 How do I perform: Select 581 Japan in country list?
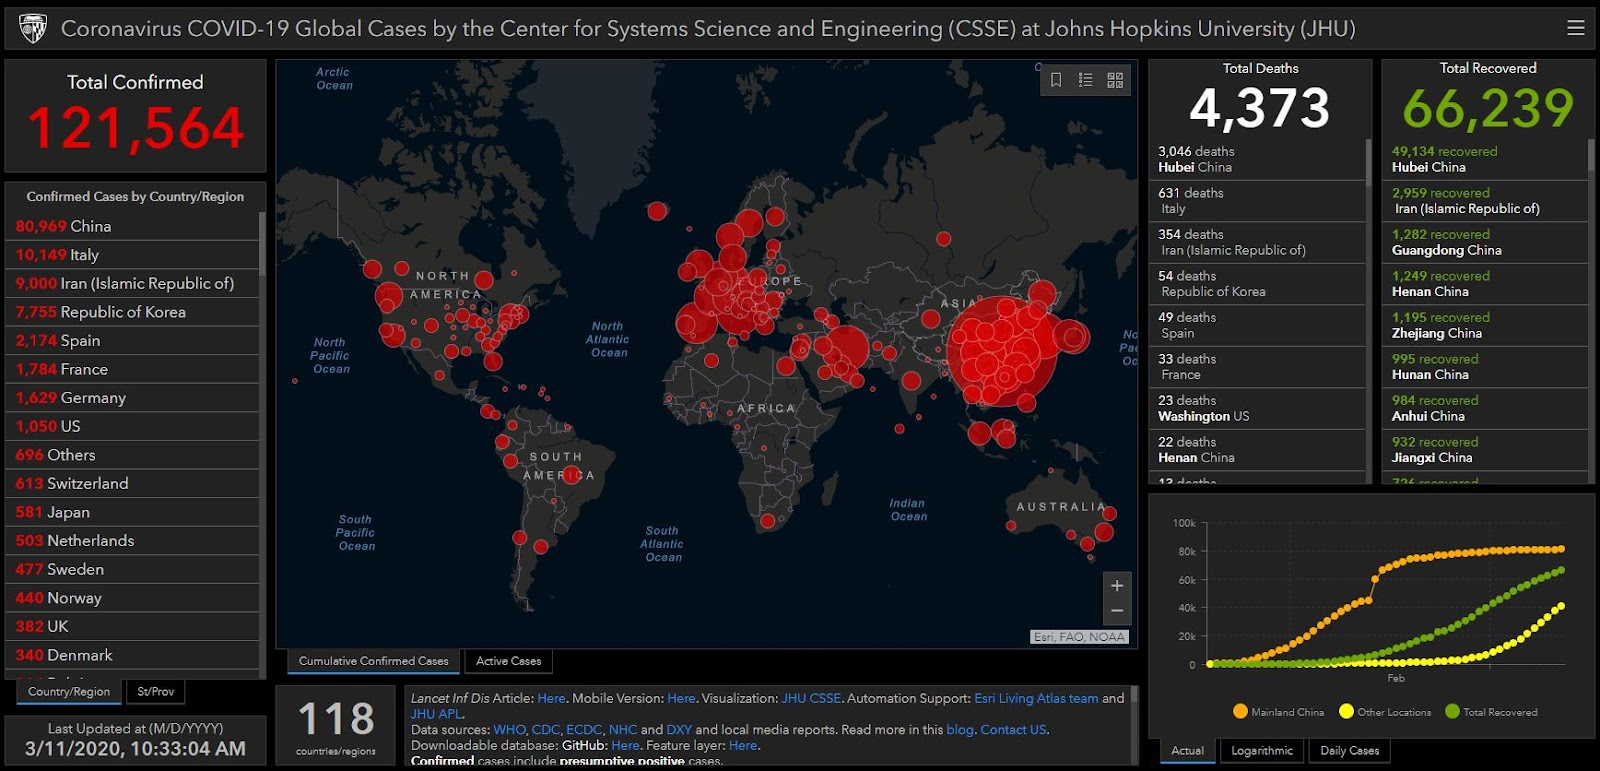tap(132, 512)
